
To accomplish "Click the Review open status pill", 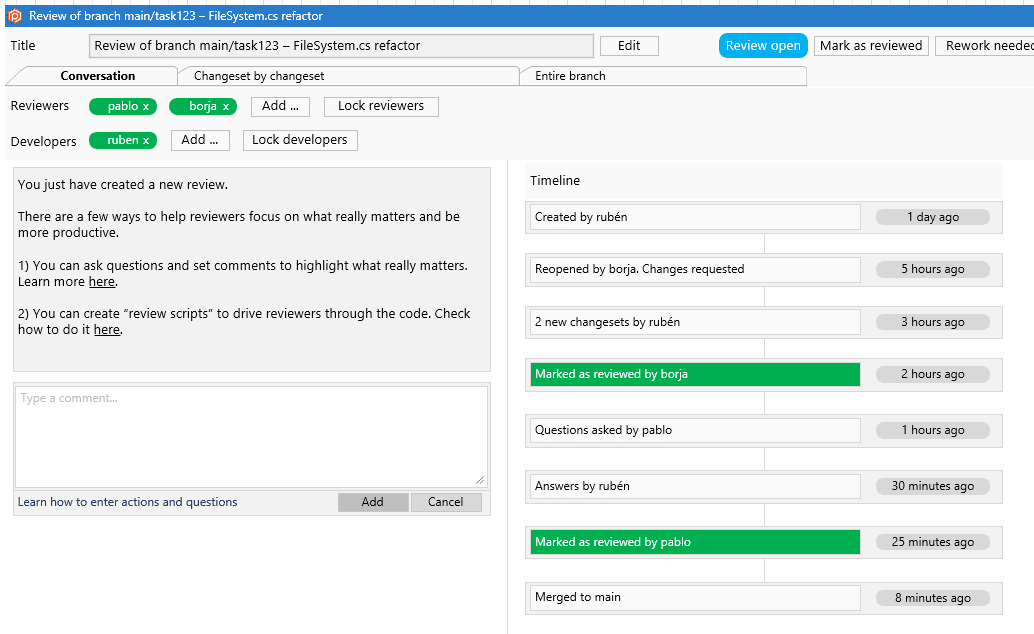I will click(762, 45).
